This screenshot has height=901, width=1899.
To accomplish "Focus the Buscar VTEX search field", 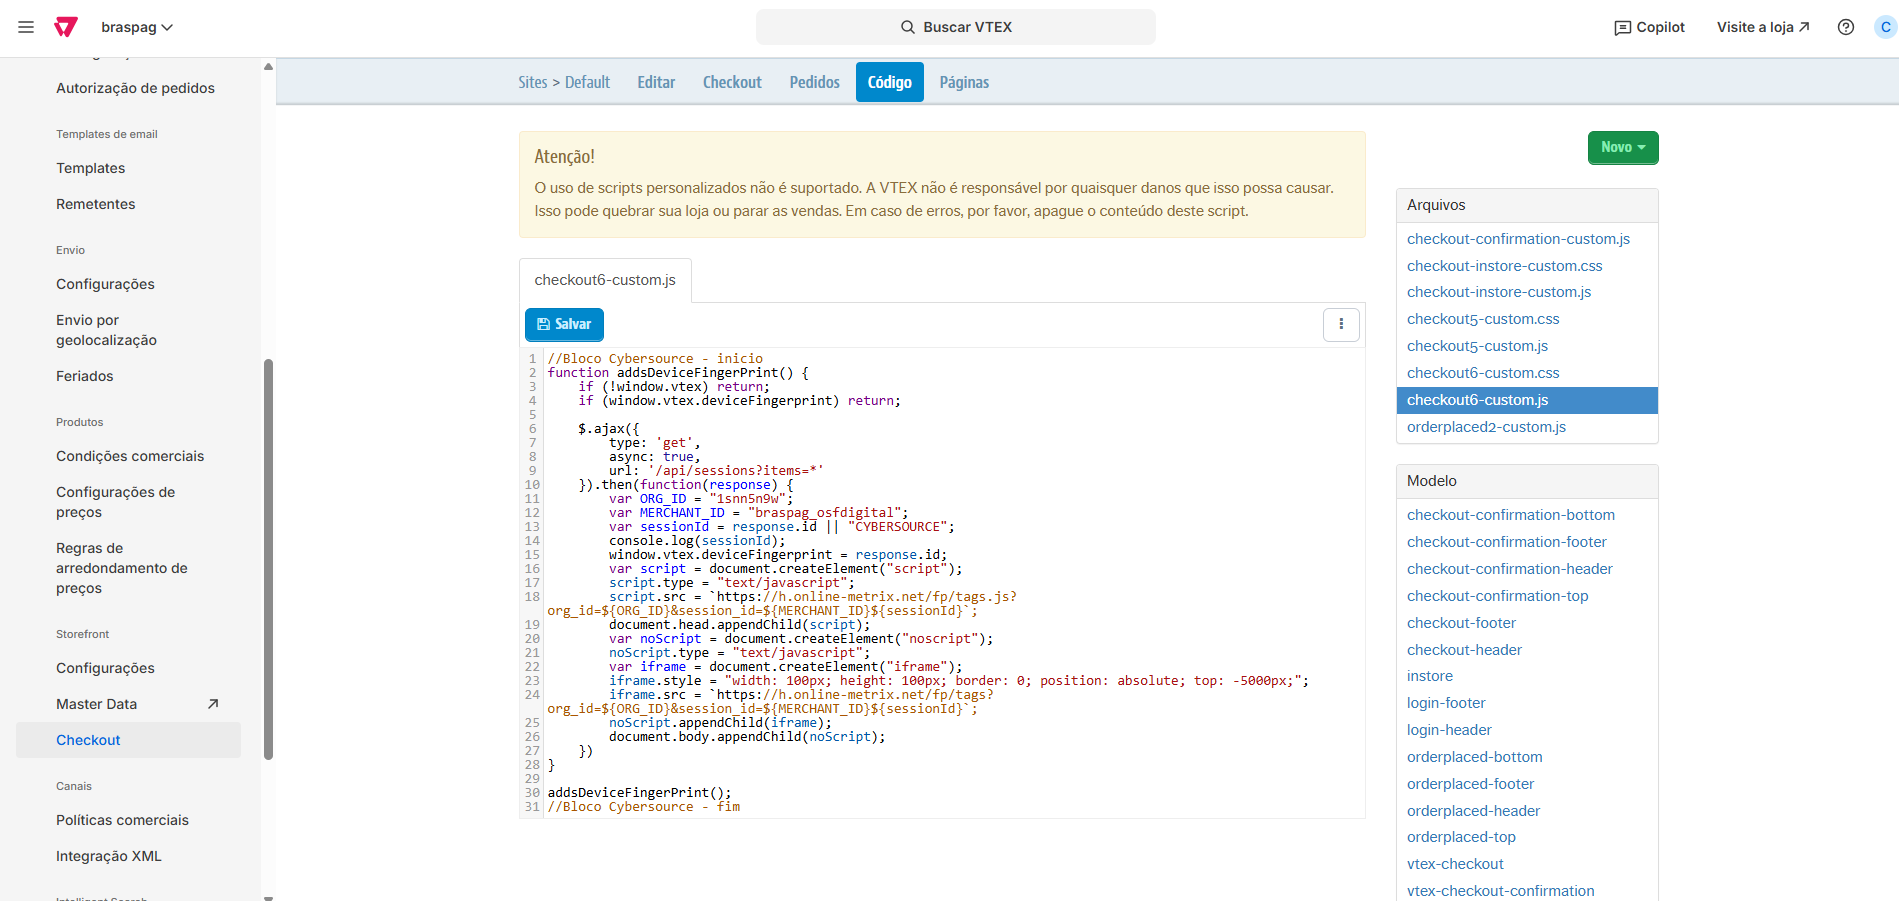I will tap(956, 27).
